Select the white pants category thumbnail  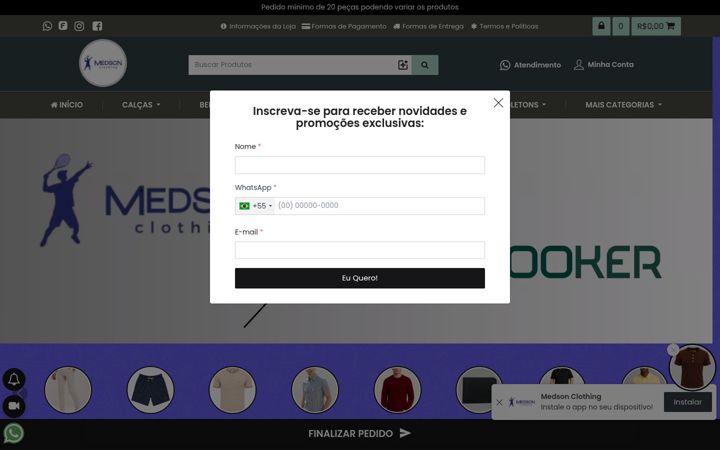tap(68, 390)
